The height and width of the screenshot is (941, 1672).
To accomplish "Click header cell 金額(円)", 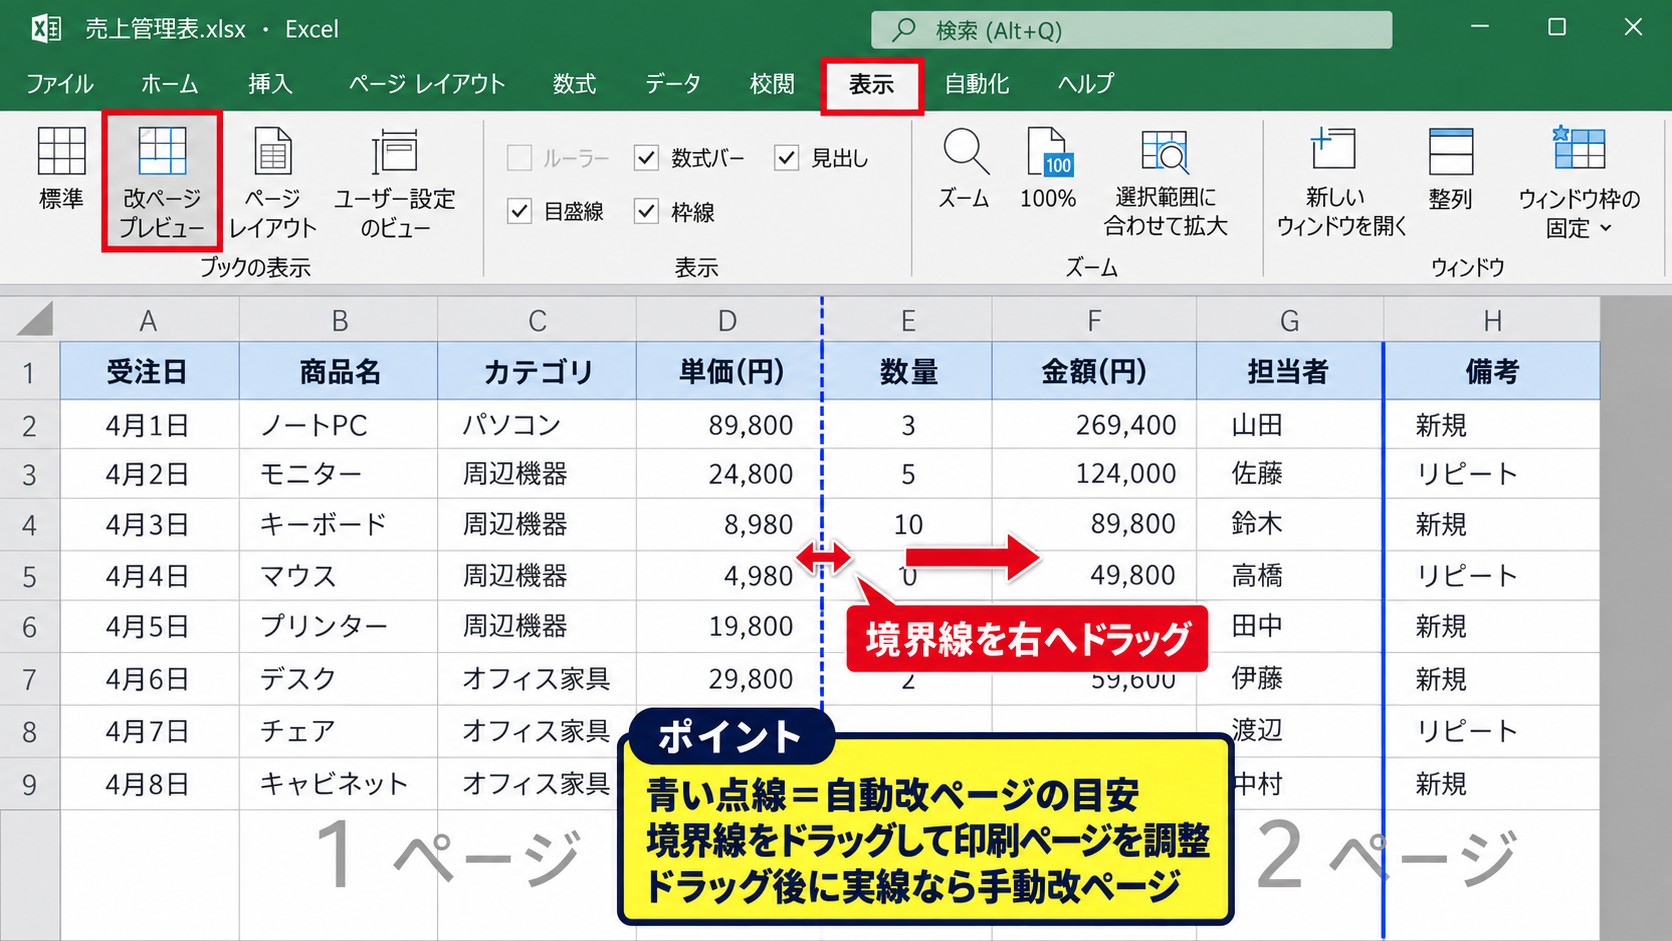I will [1094, 371].
